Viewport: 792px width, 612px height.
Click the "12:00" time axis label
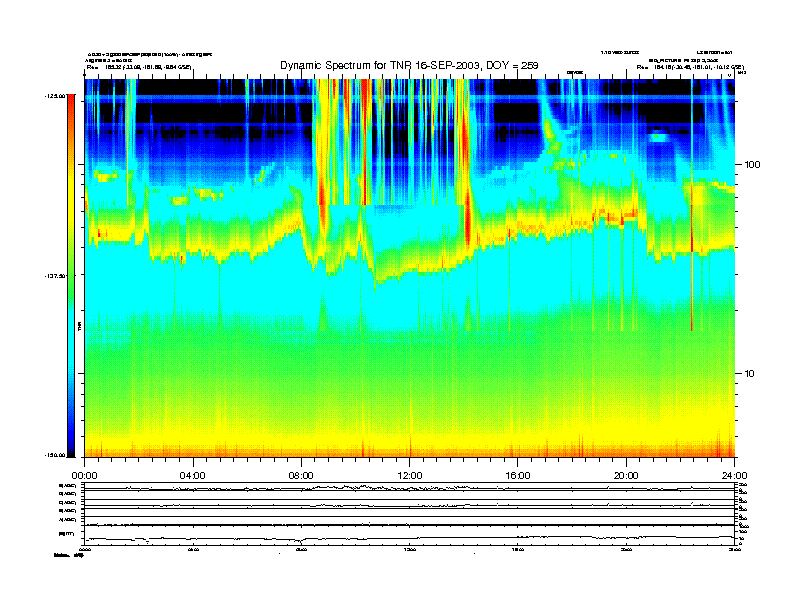[410, 476]
